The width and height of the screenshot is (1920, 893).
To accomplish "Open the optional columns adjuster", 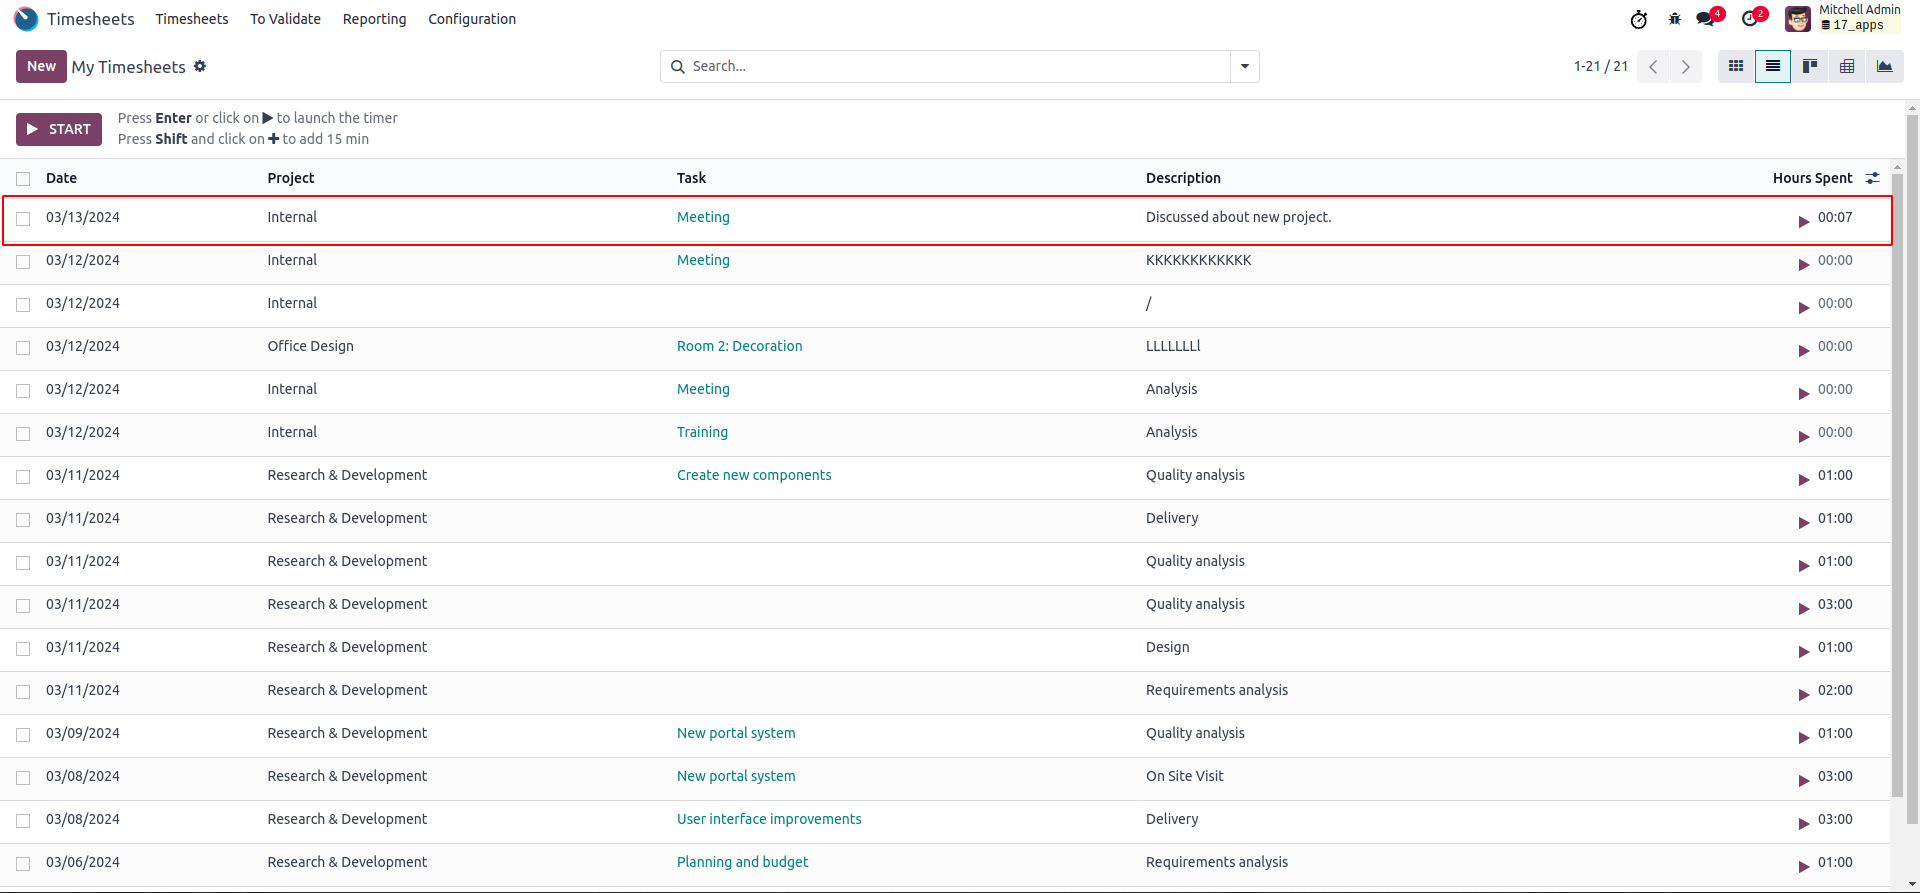I will tap(1872, 178).
